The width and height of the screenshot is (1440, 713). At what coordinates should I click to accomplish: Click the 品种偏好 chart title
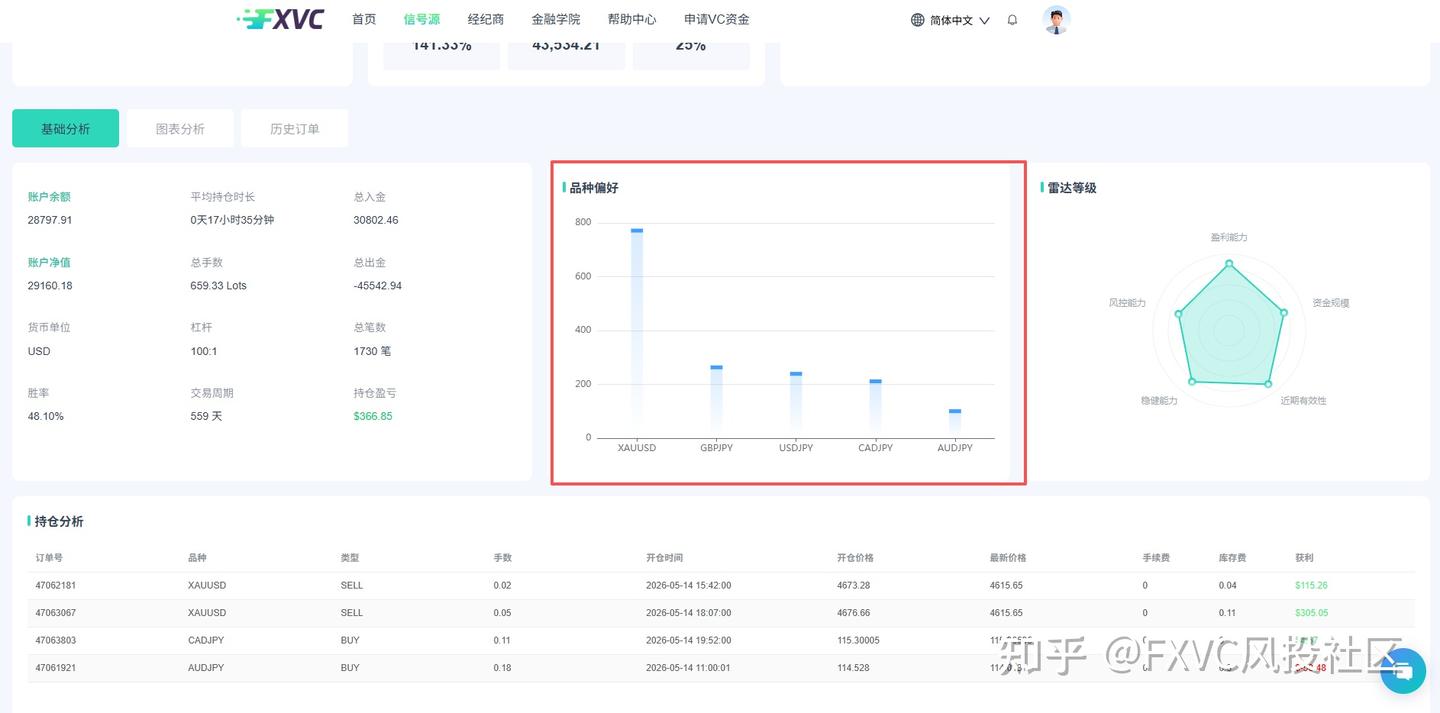click(594, 187)
